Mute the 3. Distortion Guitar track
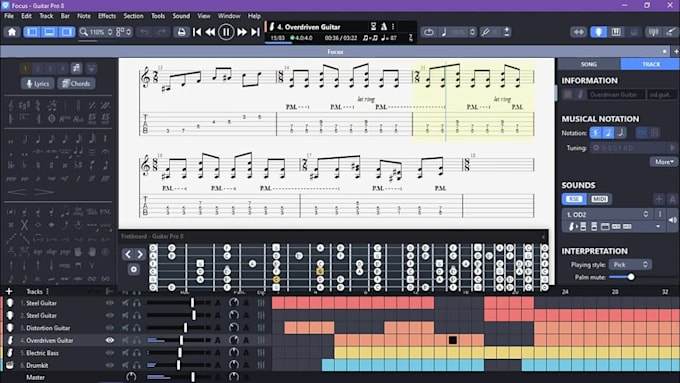 125,328
